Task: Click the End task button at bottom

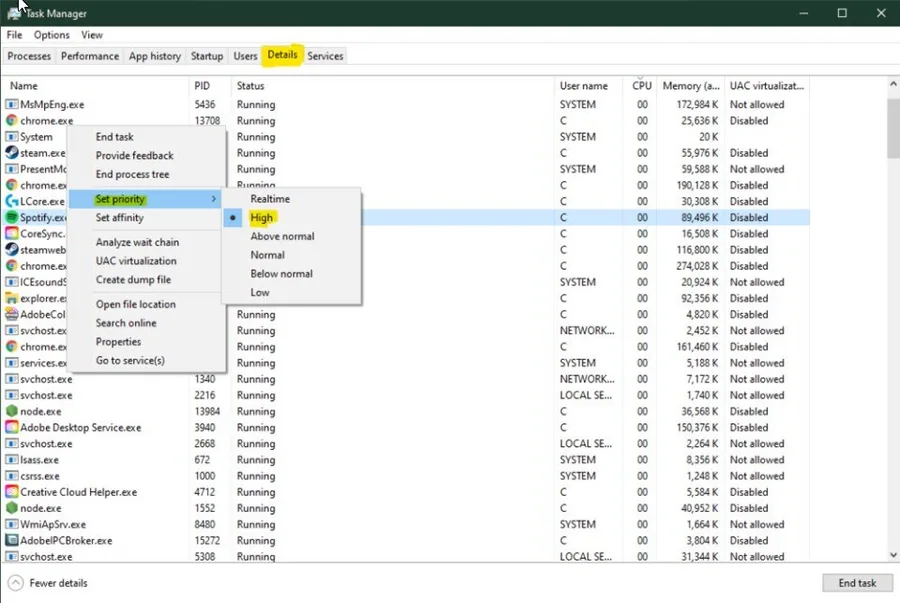Action: 857,583
